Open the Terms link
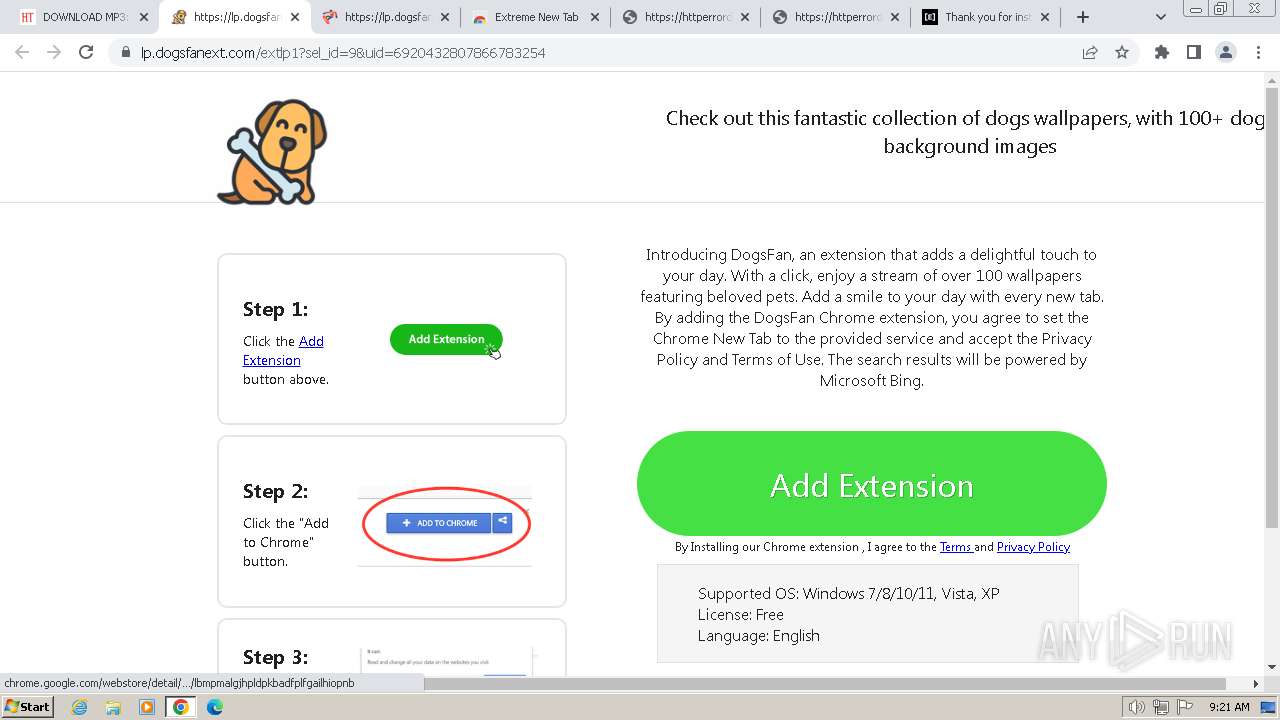The image size is (1280, 720). [x=956, y=547]
